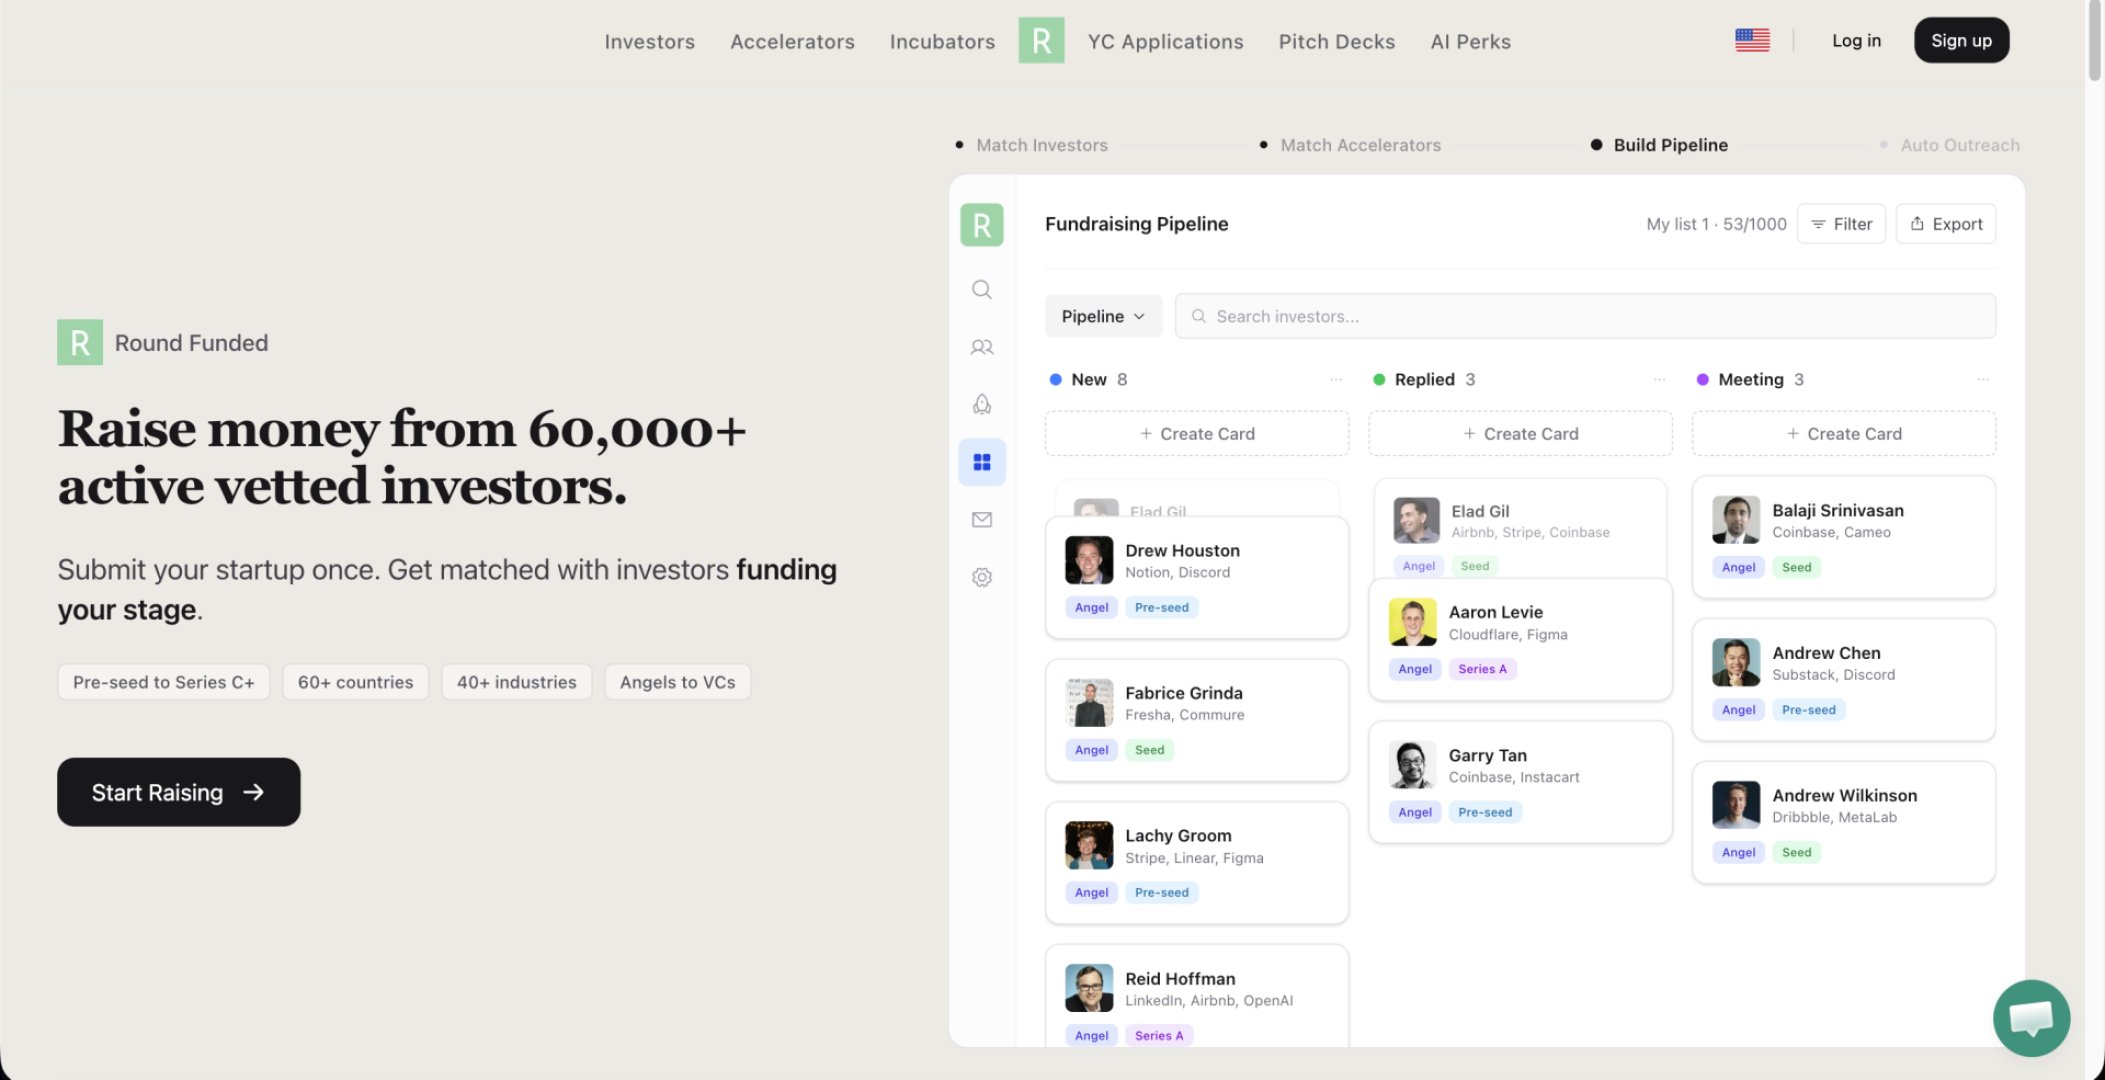This screenshot has height=1080, width=2105.
Task: Click Drew Houston's avatar photo
Action: click(1089, 560)
